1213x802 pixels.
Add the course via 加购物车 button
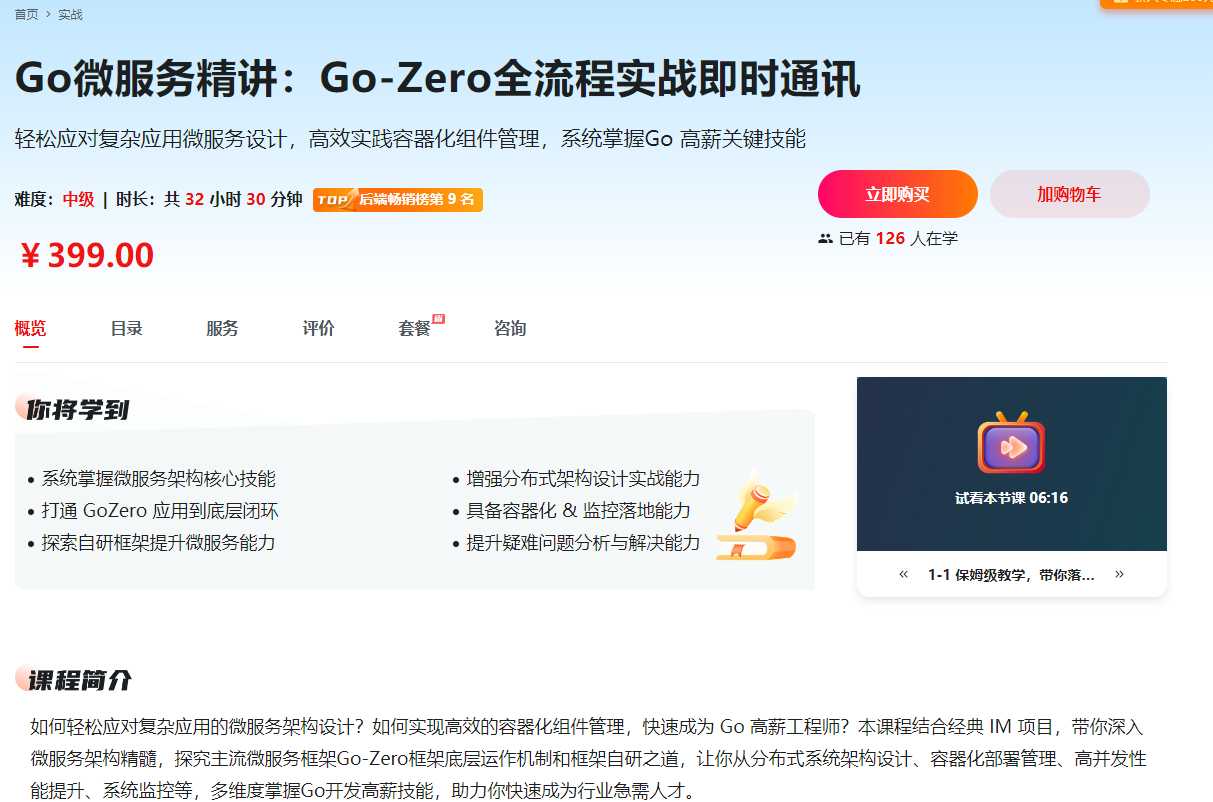pyautogui.click(x=1069, y=195)
